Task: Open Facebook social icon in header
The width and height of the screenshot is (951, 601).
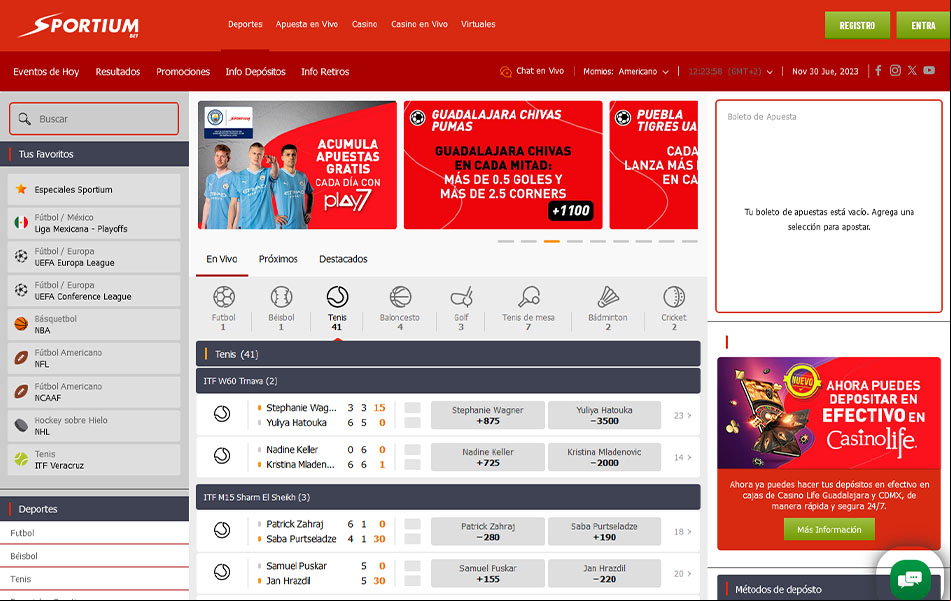Action: pyautogui.click(x=878, y=70)
